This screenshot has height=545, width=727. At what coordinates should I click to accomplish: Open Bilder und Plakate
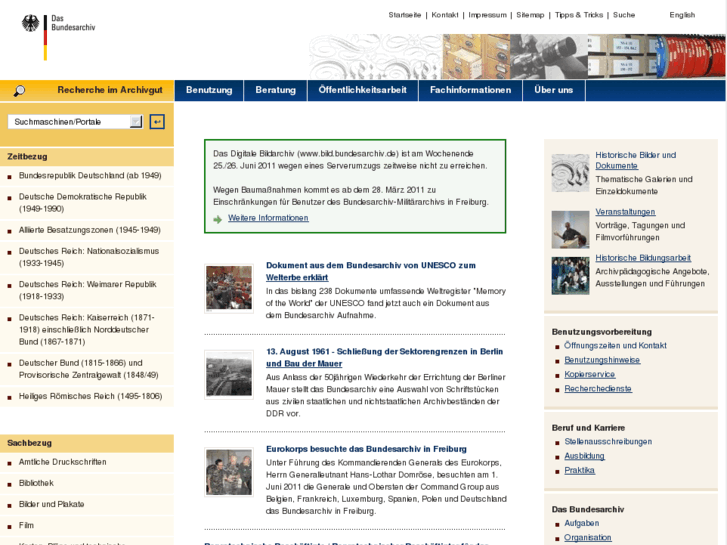click(51, 504)
